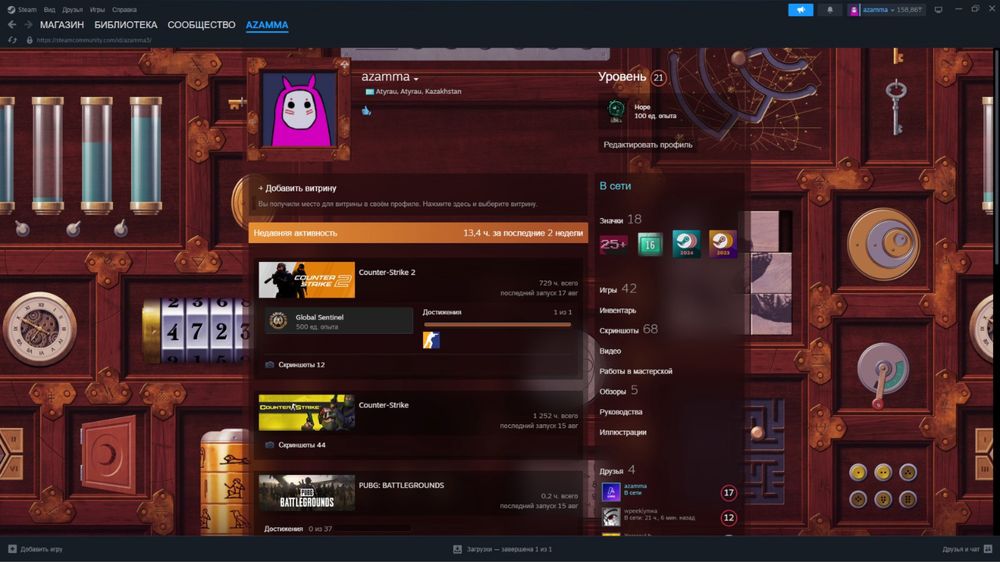Click Достижения 0 из 37 for PUBG
Screen dimensions: 1000x562
[298, 529]
